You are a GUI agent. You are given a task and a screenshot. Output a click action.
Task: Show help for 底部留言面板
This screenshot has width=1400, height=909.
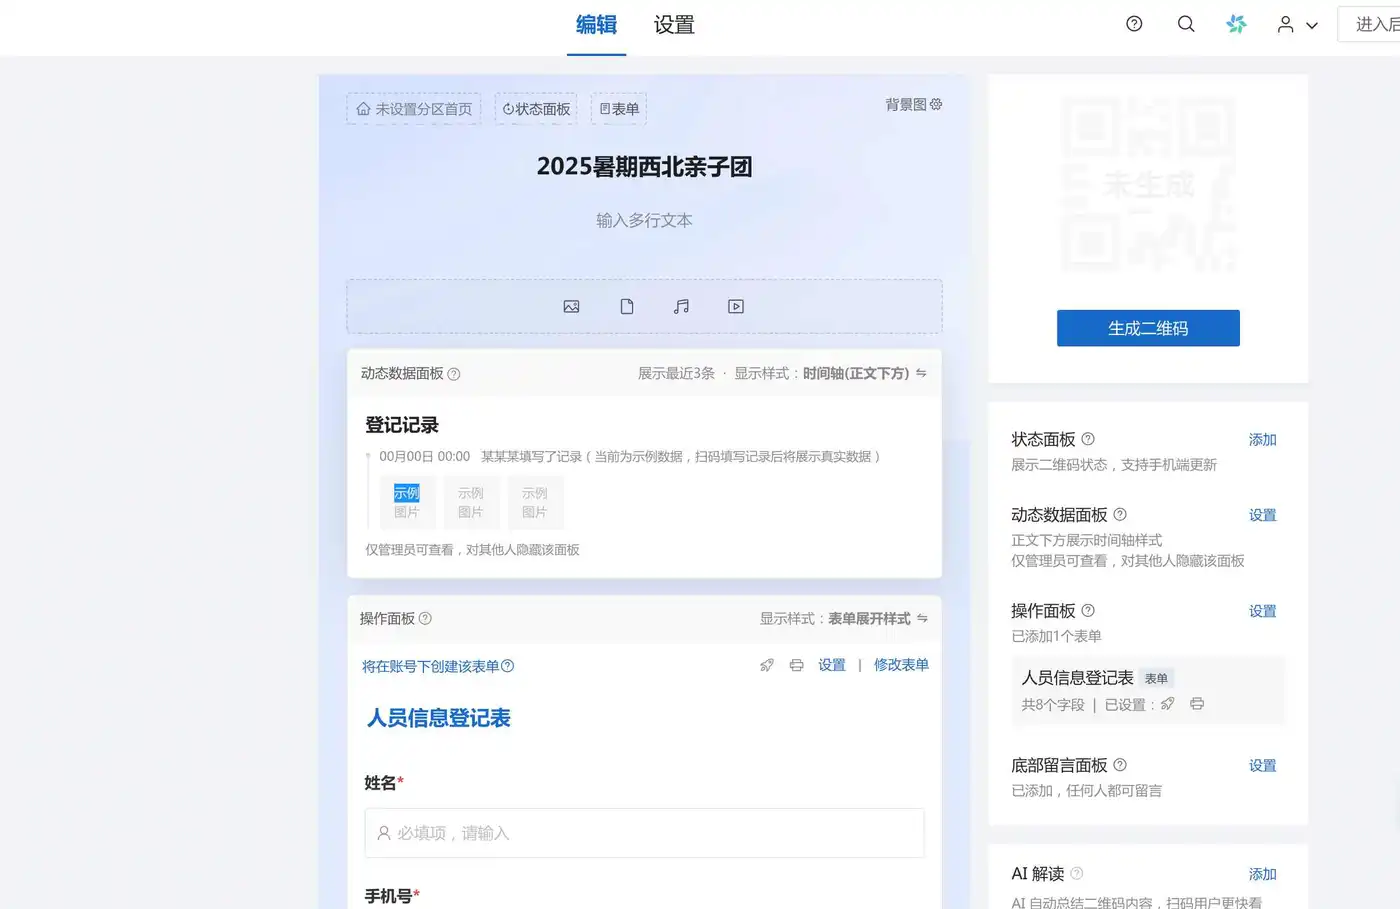[1120, 764]
